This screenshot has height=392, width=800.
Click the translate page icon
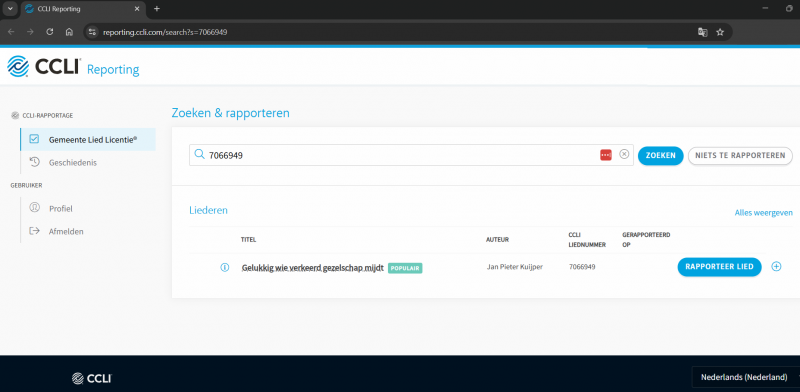(703, 32)
